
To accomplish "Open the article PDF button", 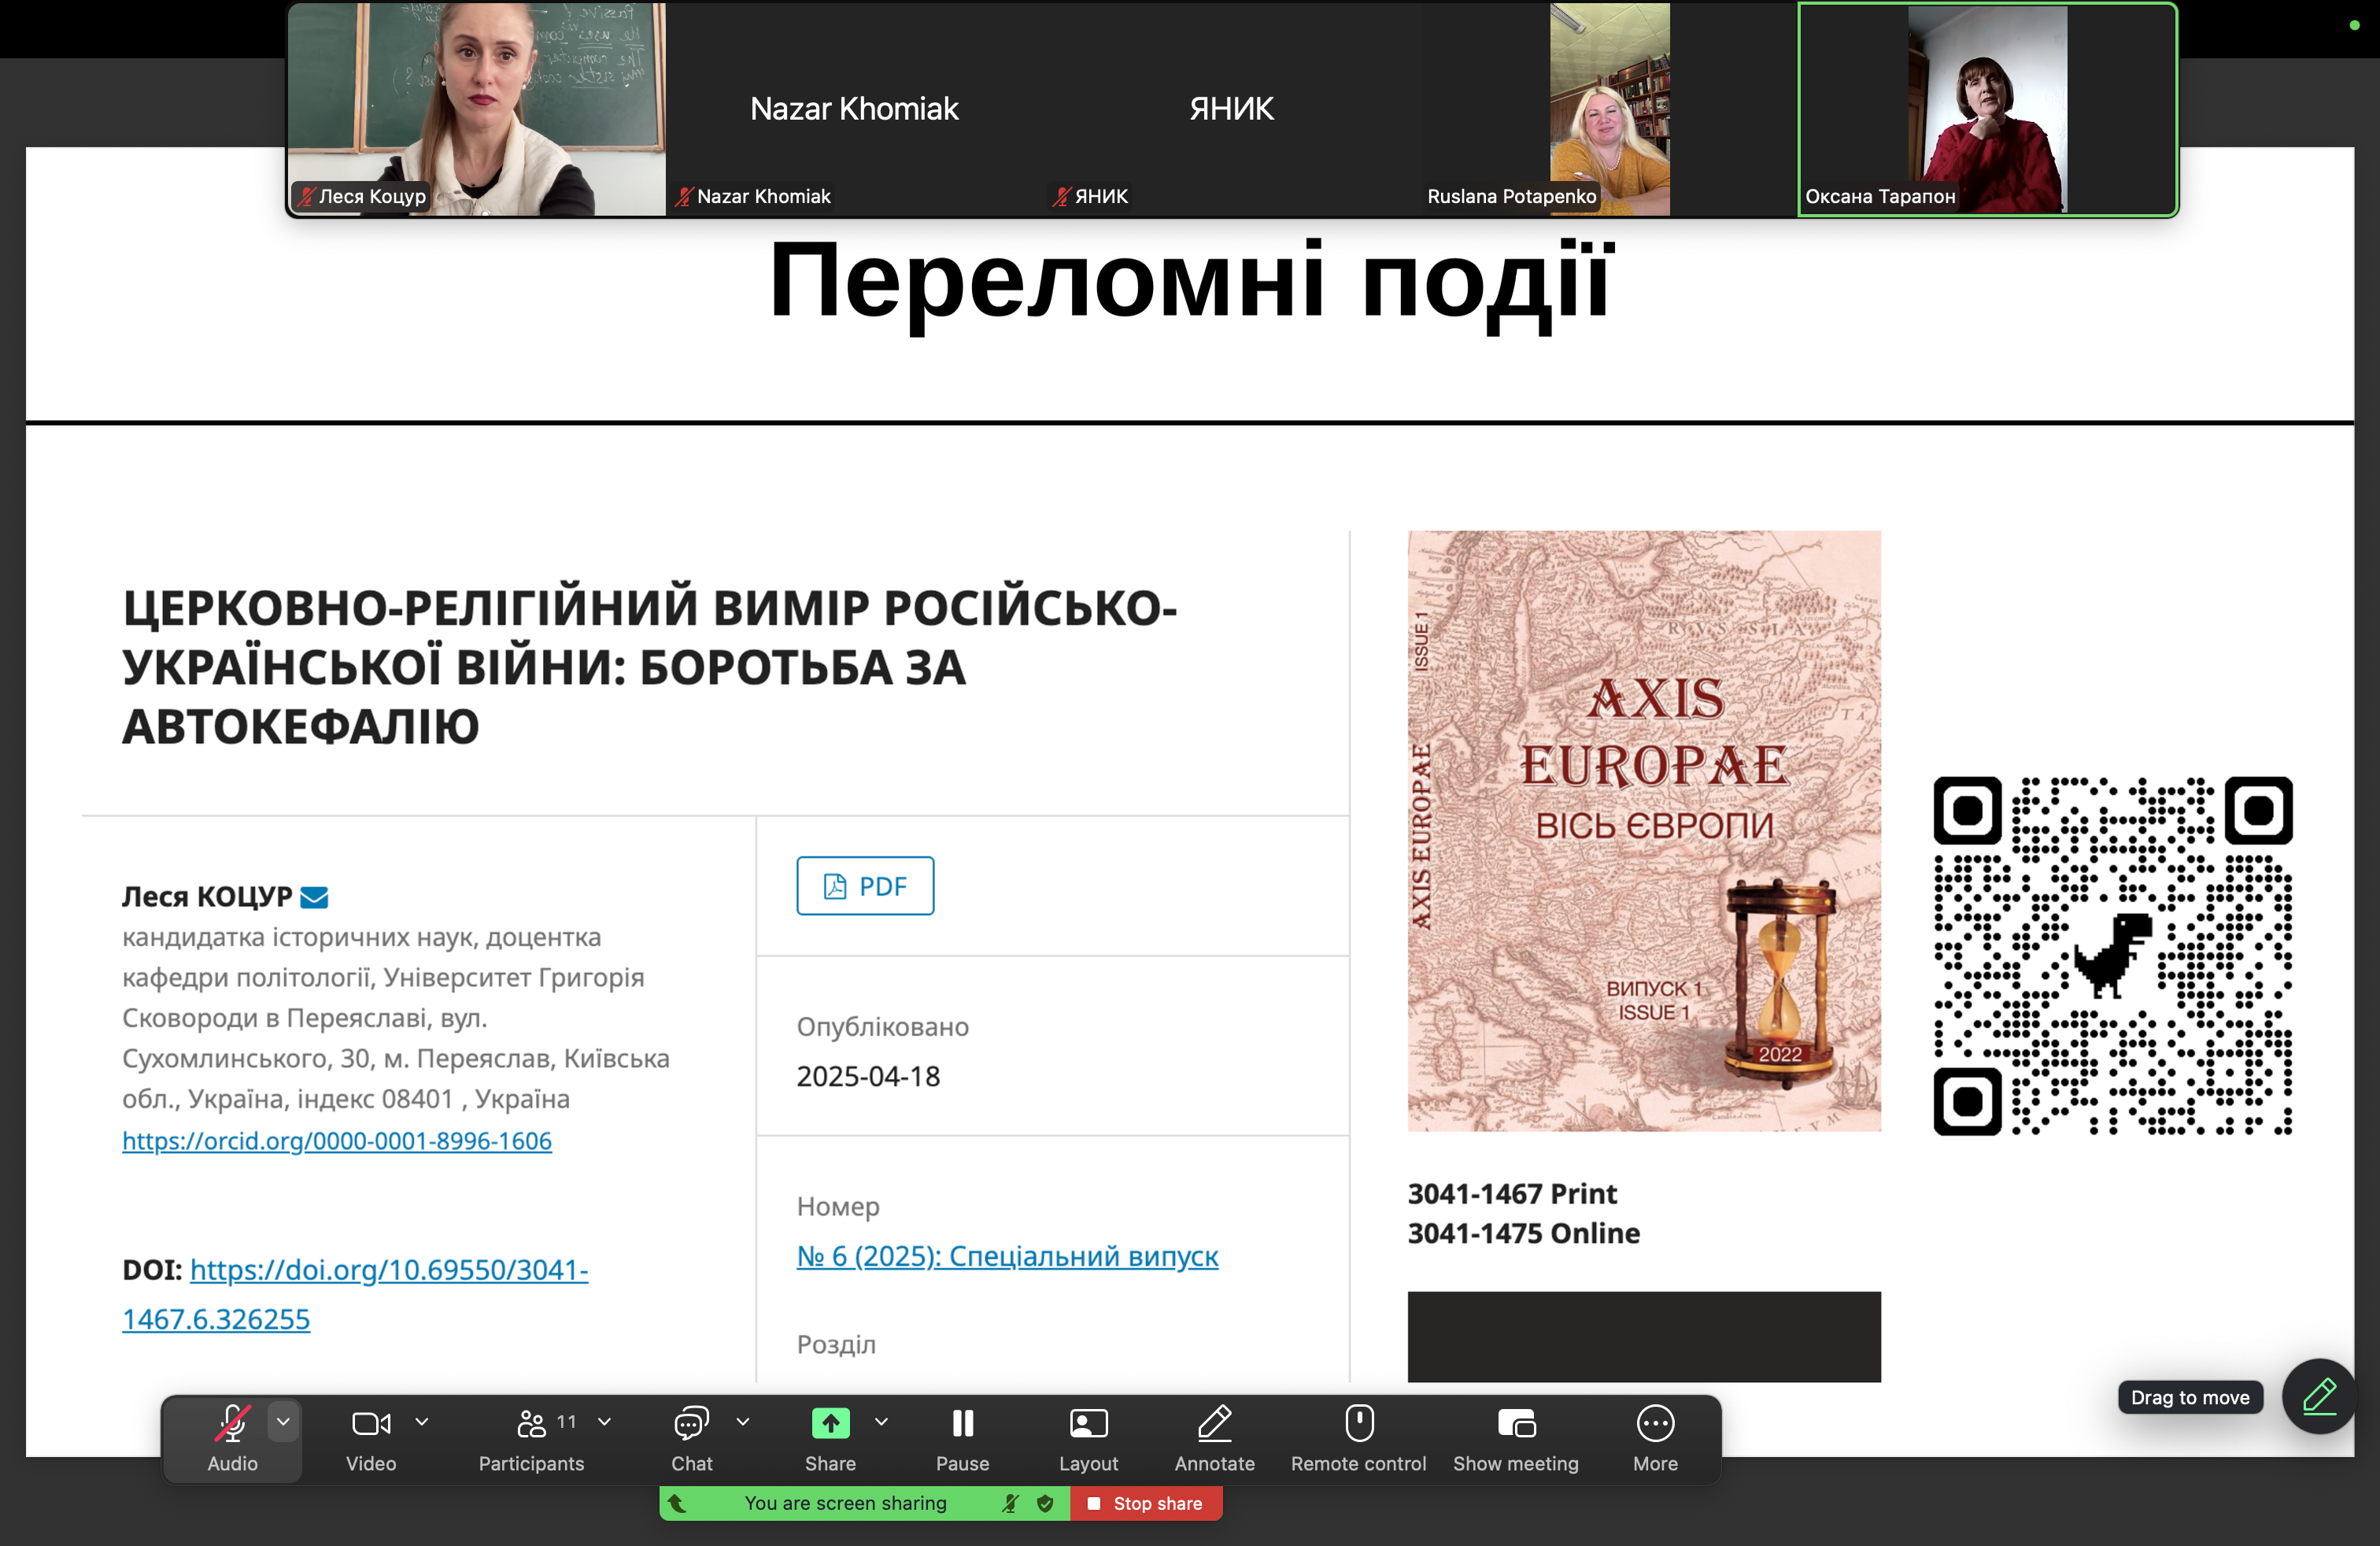I will tap(865, 886).
